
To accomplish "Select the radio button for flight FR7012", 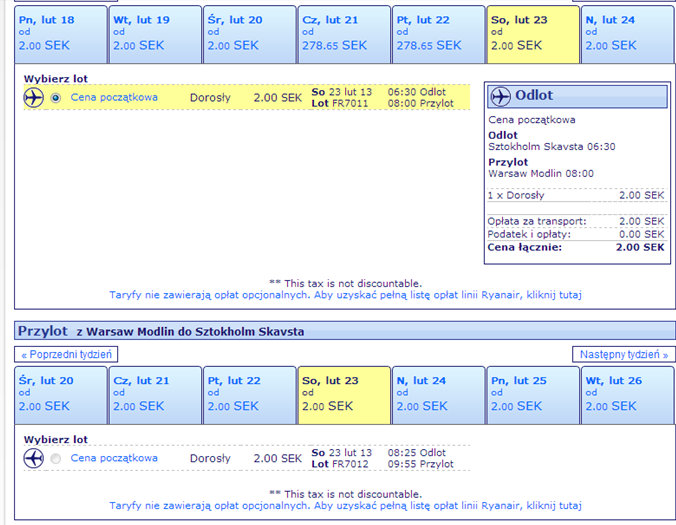I will pos(55,459).
